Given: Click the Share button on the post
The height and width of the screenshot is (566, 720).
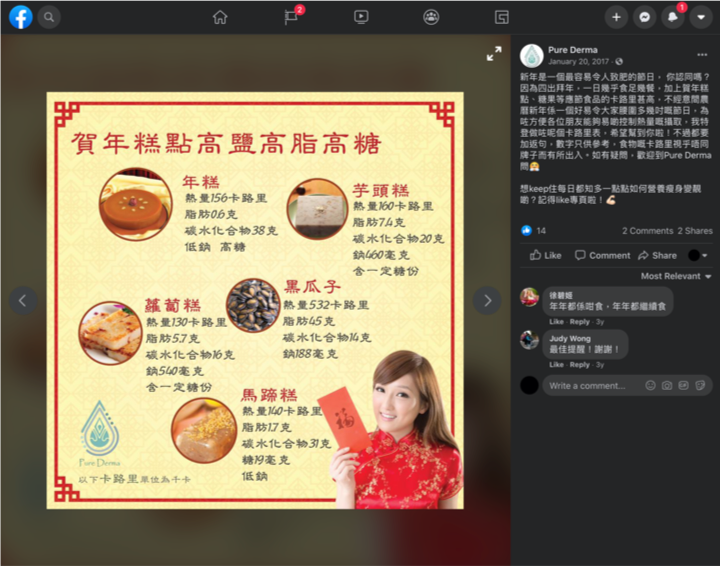Looking at the screenshot, I should pos(658,255).
